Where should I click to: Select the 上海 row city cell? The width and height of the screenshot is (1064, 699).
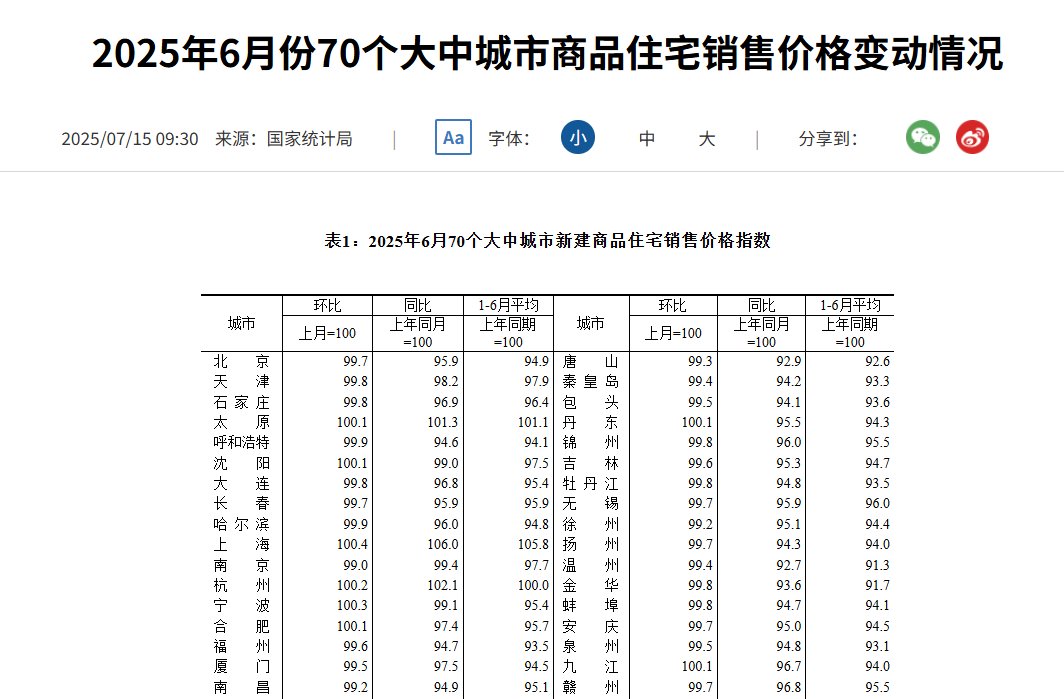241,545
